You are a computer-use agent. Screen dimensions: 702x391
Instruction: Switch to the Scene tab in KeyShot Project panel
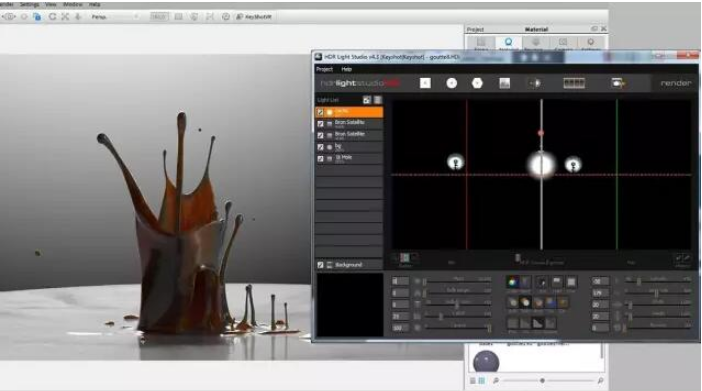(x=481, y=43)
